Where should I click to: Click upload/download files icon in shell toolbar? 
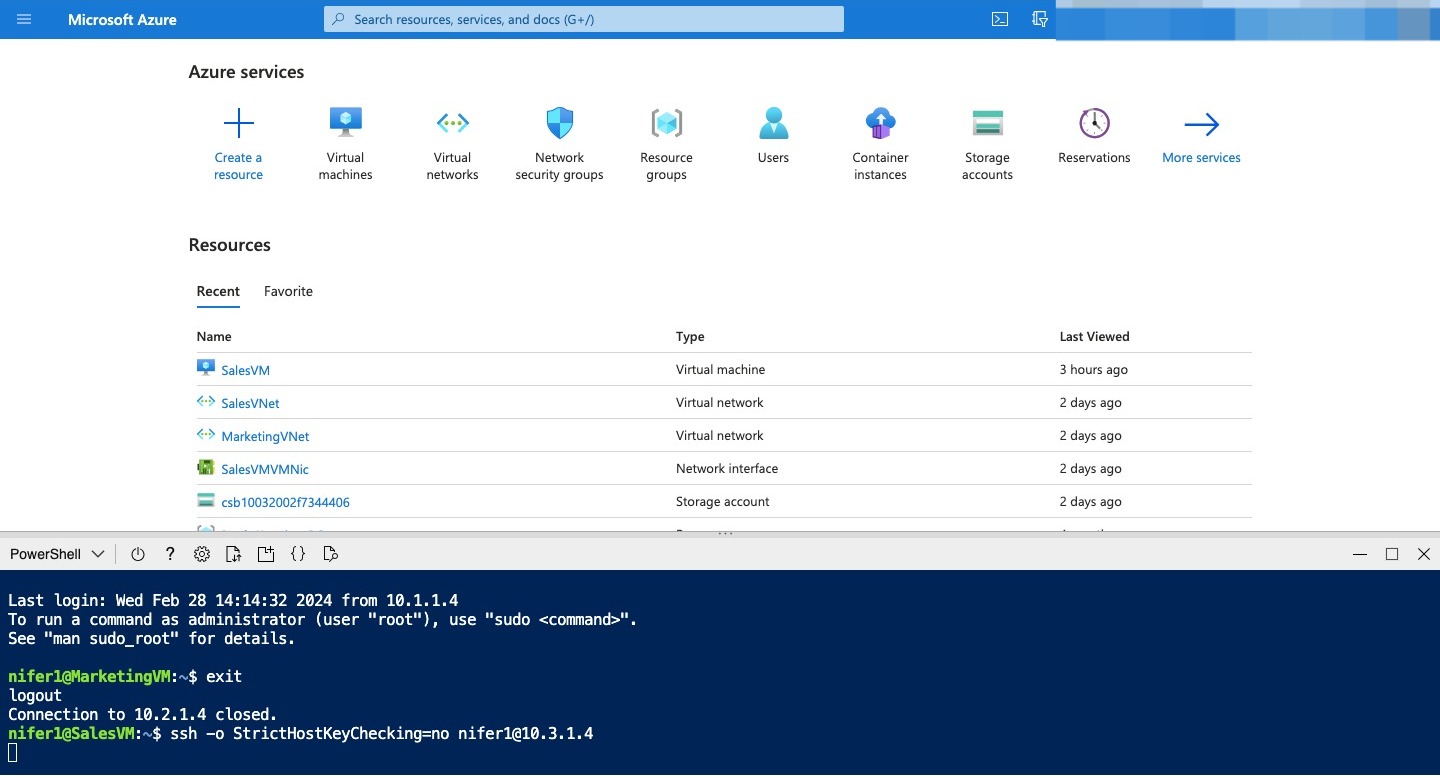click(x=234, y=554)
